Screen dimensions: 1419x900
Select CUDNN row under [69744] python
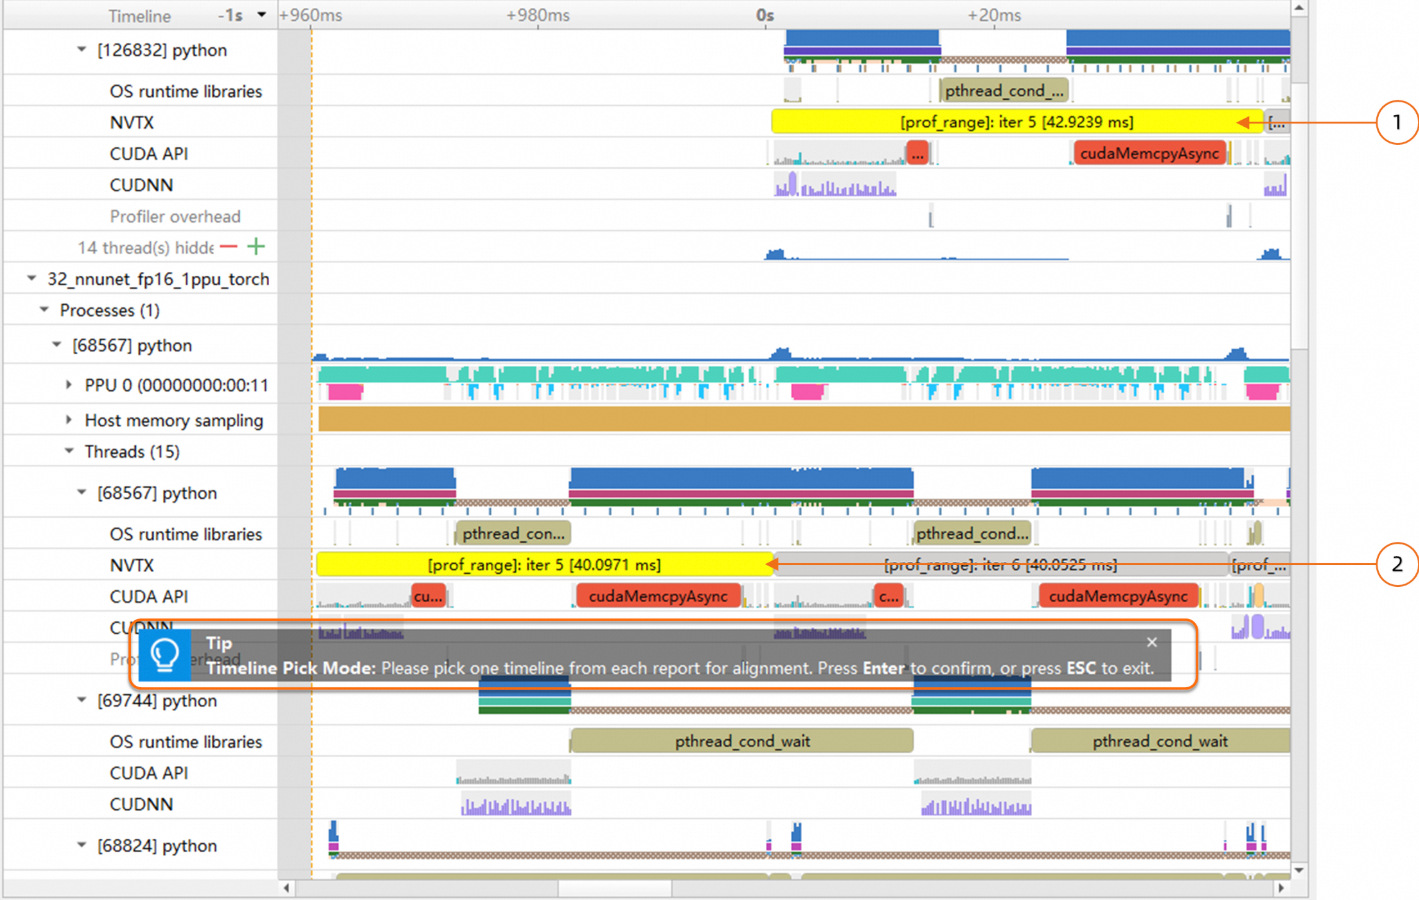(x=140, y=804)
